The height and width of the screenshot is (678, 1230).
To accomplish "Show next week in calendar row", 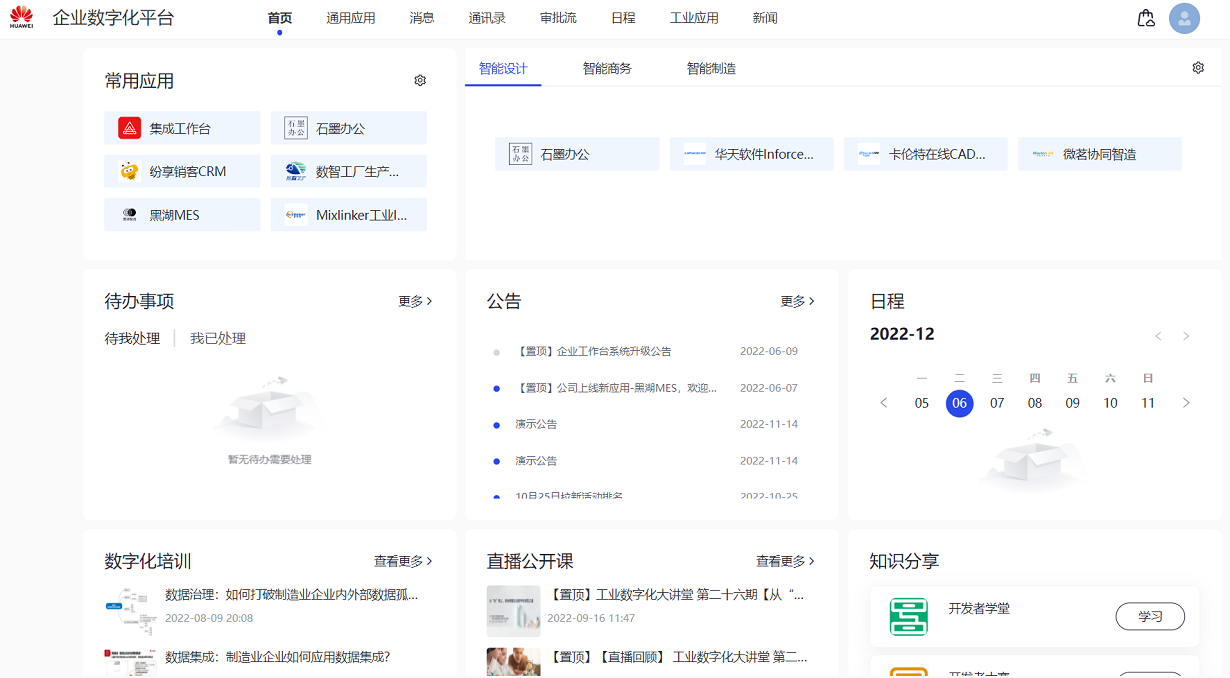I will click(x=1186, y=403).
